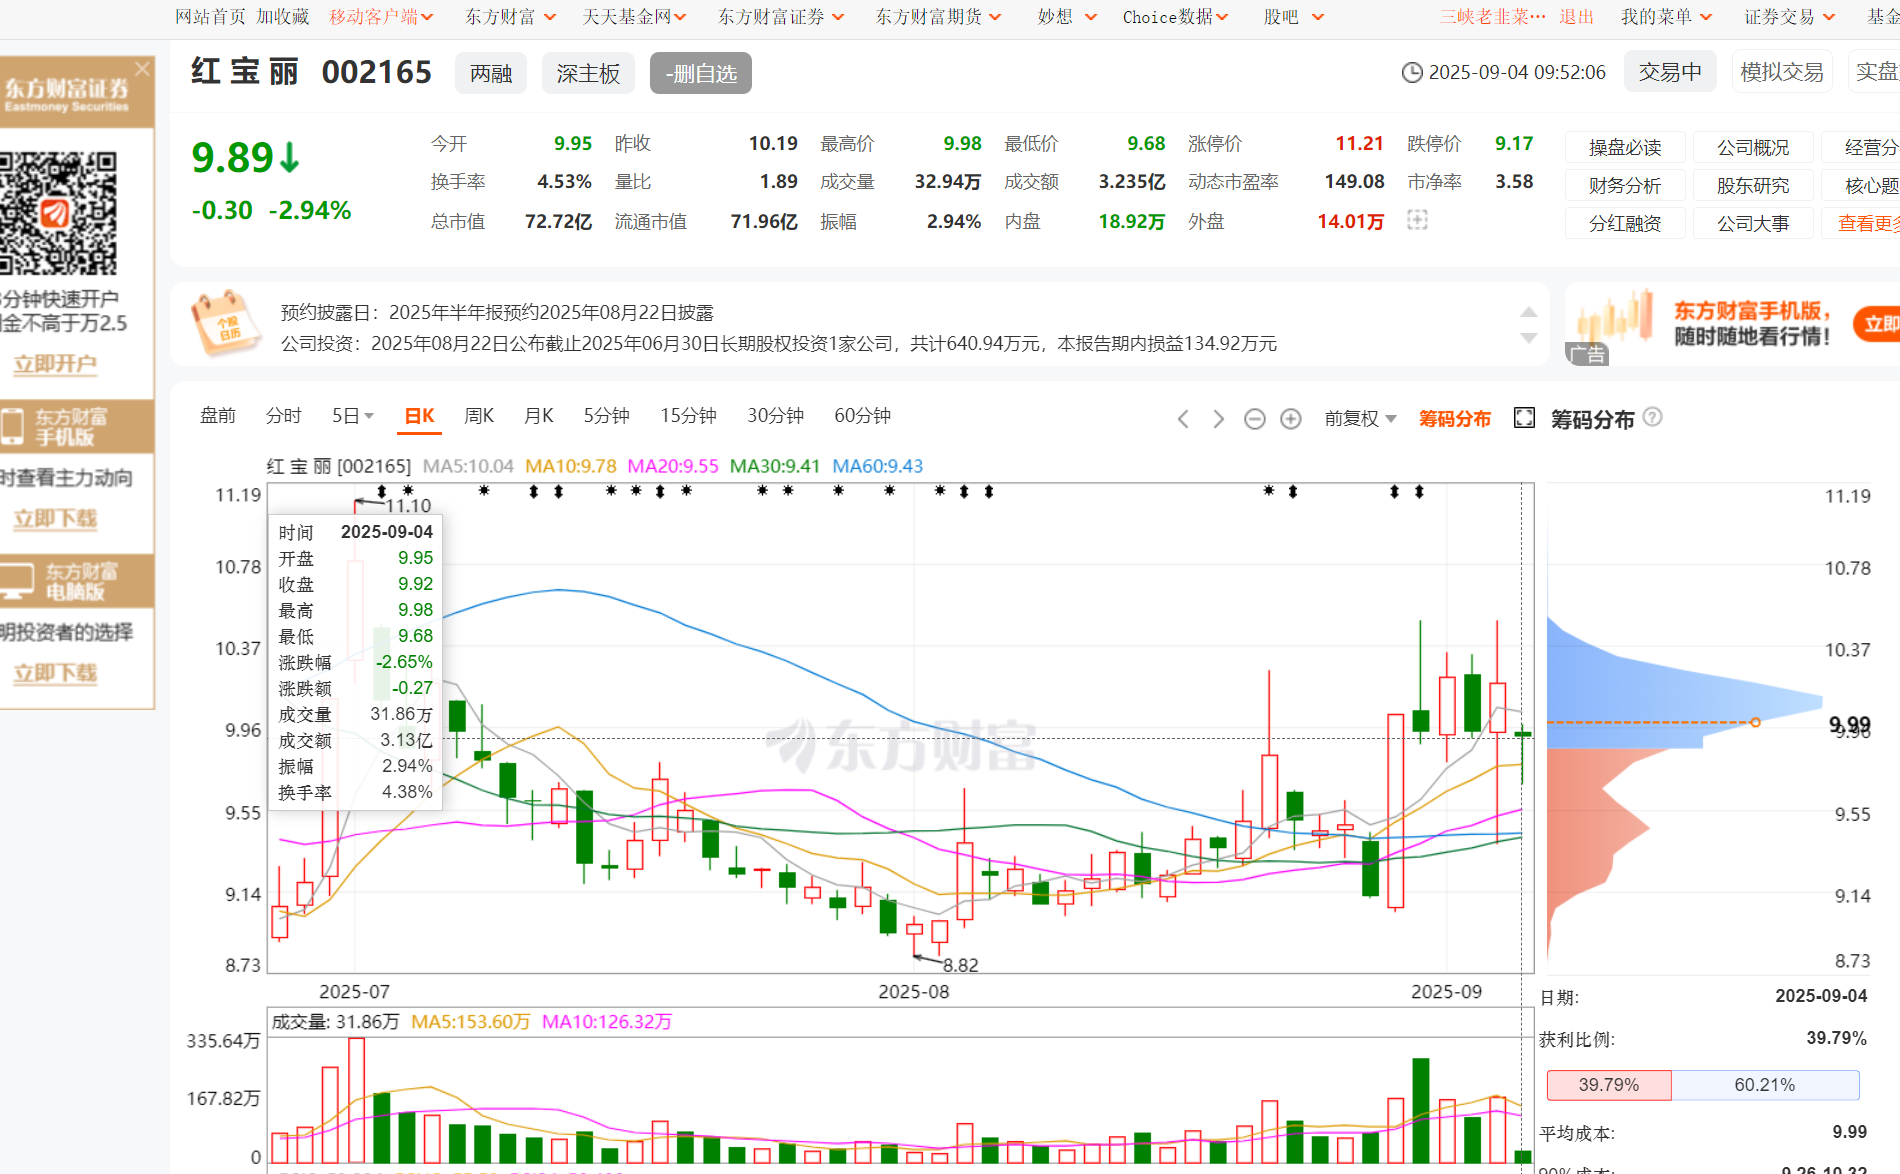Open the 前复权 adjustment dropdown
Screen dimensions: 1900x1174
click(x=1360, y=419)
